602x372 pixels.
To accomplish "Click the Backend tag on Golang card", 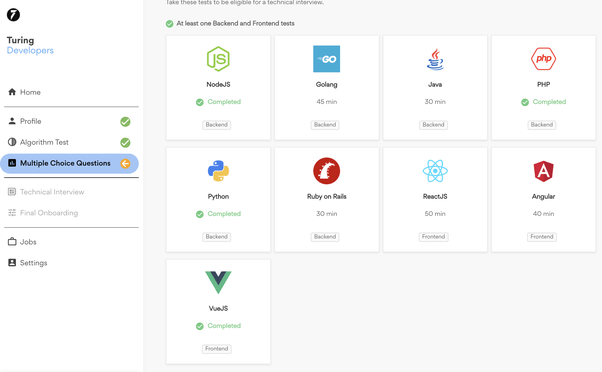I will [325, 125].
